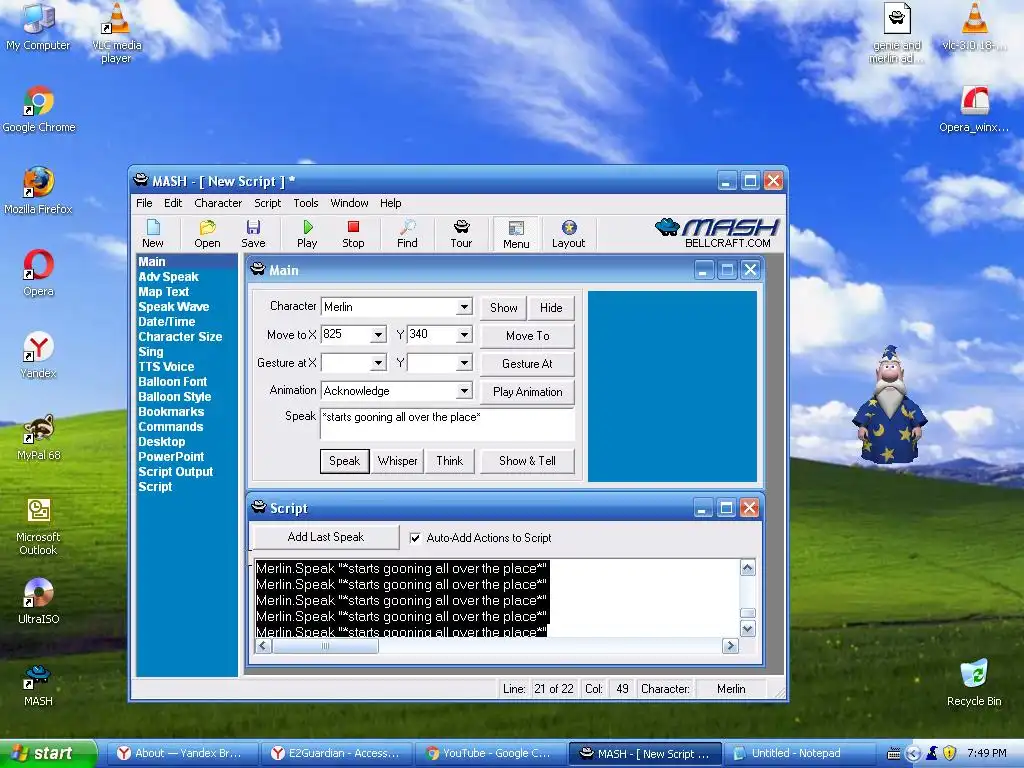Select Script Output in the sidebar
1024x768 pixels.
tap(176, 472)
